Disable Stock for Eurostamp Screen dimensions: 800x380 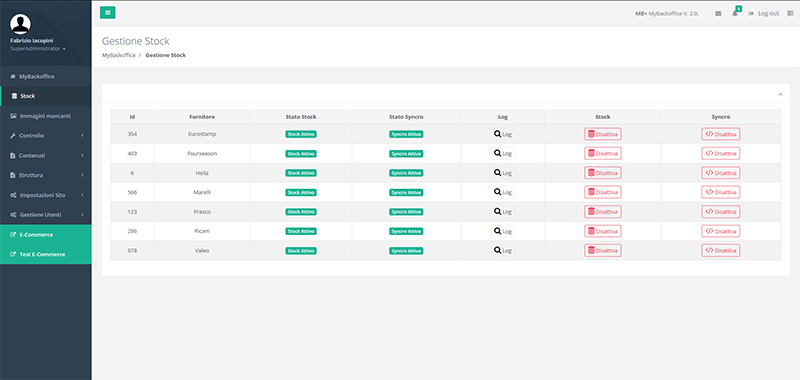603,134
